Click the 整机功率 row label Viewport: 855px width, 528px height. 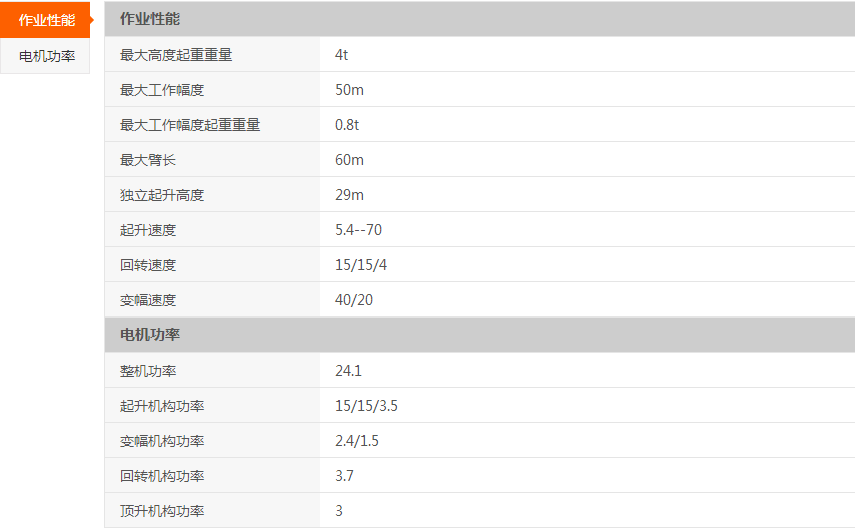coord(148,371)
